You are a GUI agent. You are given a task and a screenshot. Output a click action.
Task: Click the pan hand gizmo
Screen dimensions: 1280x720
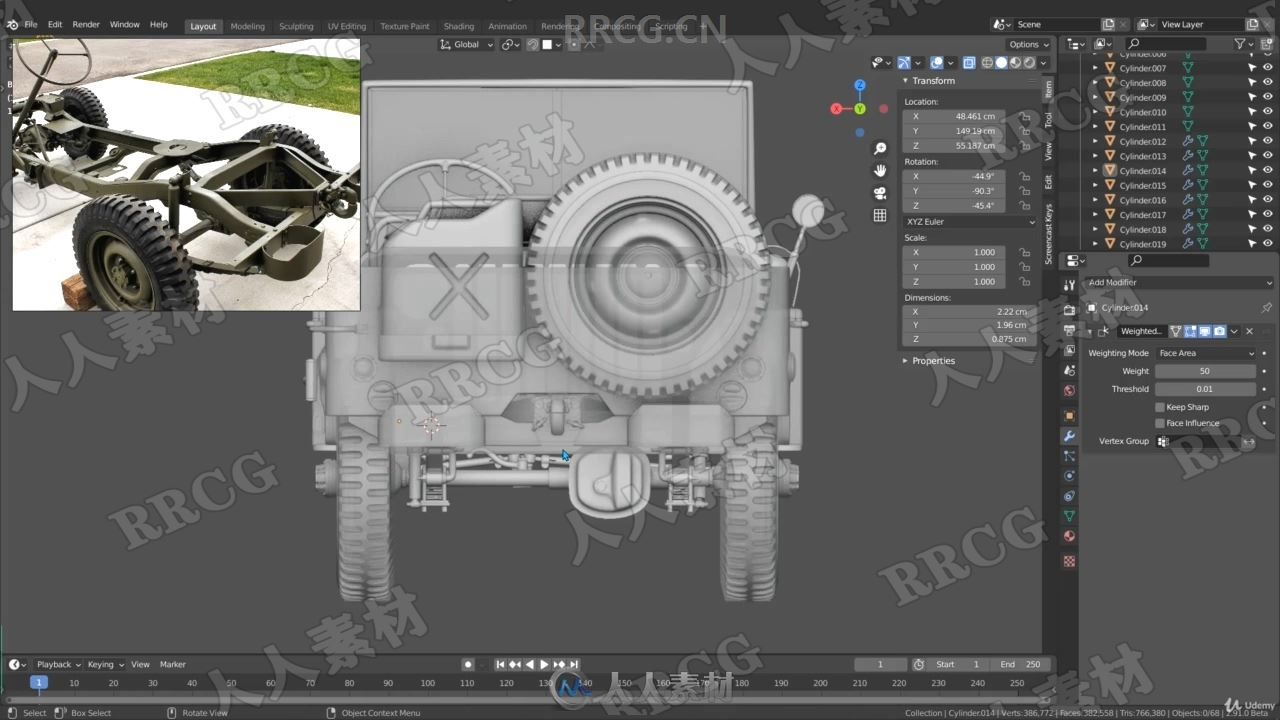[x=880, y=171]
